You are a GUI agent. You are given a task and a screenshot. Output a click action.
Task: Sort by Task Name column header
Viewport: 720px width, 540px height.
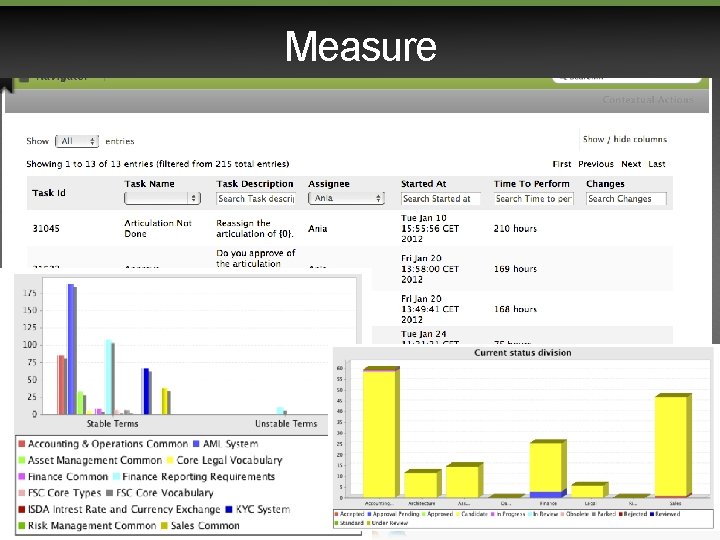pos(149,184)
